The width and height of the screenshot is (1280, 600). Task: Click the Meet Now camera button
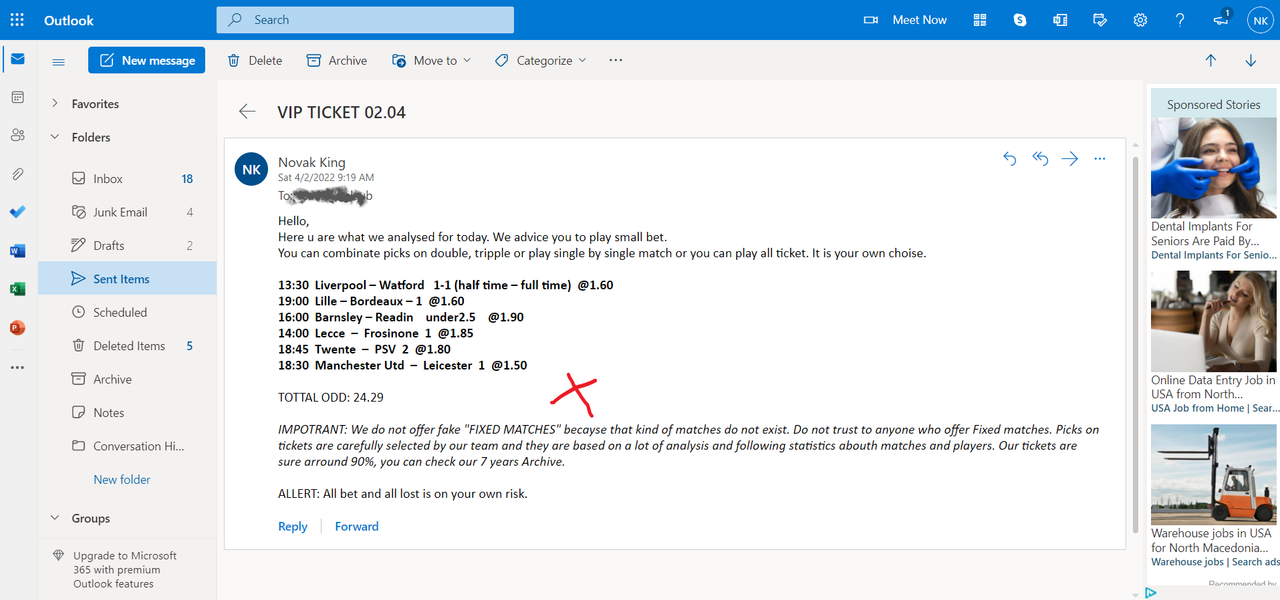click(905, 20)
